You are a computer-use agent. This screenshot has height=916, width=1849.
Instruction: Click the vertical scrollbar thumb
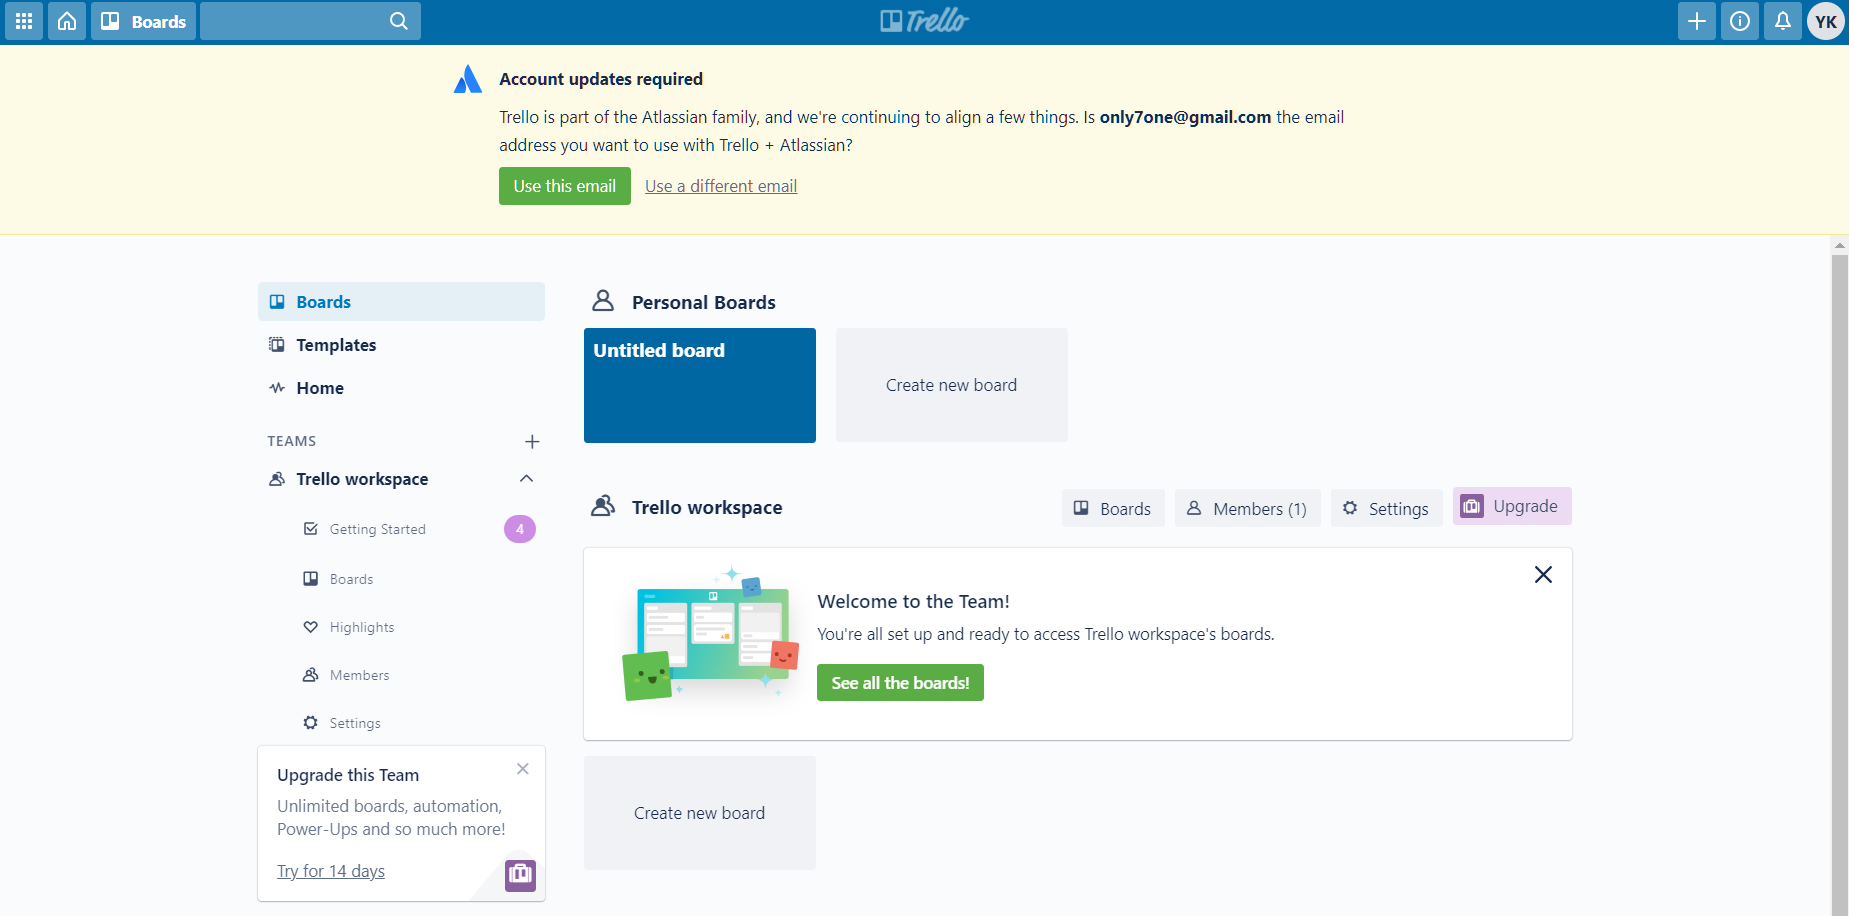1840,585
